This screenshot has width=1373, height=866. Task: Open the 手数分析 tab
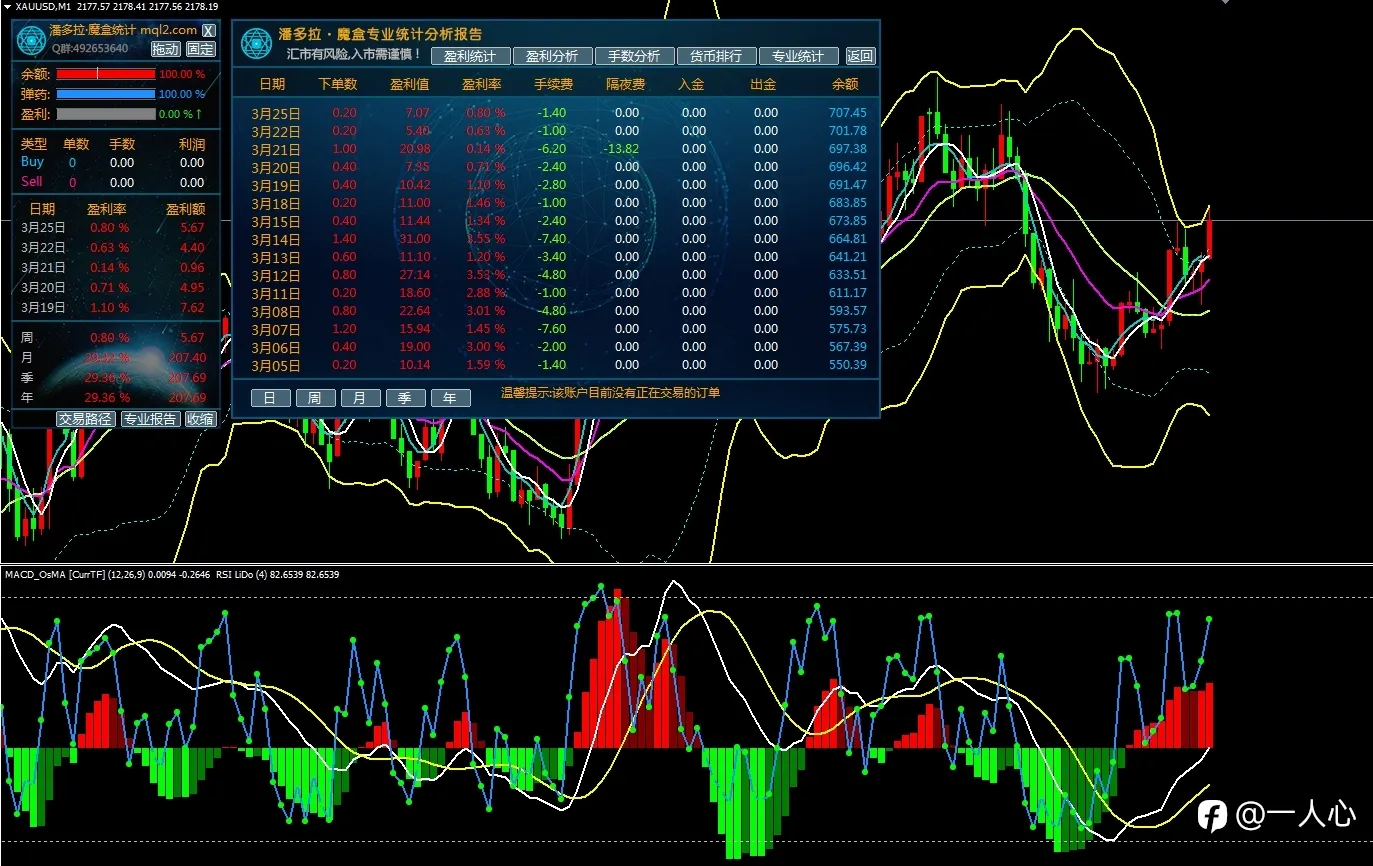pyautogui.click(x=634, y=56)
